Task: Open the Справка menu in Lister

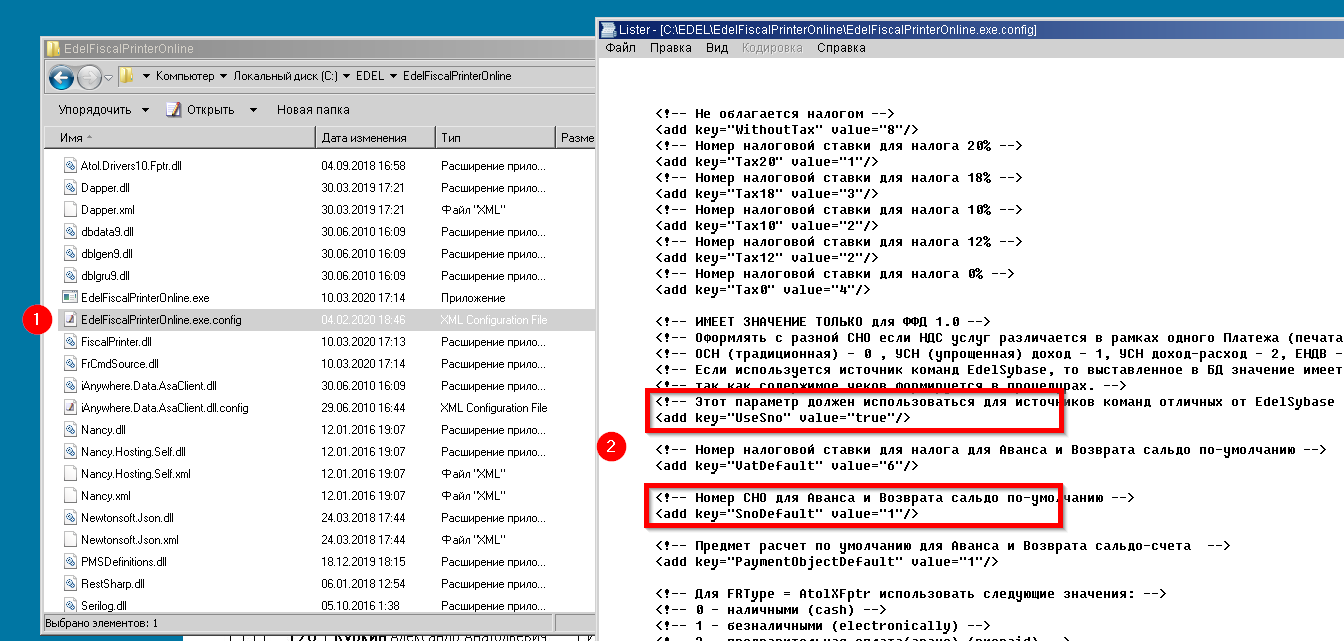Action: coord(841,48)
